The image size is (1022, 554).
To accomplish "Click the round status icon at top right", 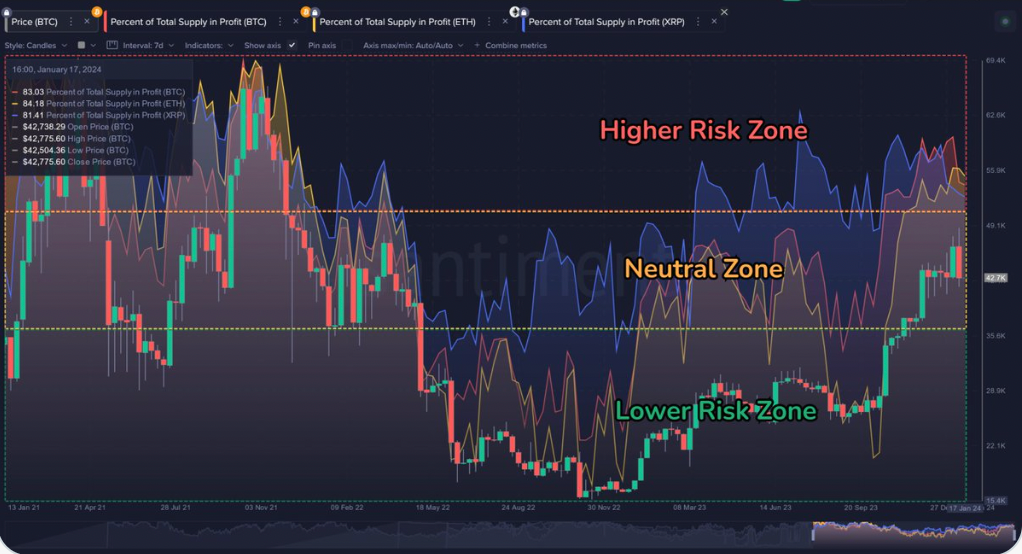I will click(x=1004, y=22).
